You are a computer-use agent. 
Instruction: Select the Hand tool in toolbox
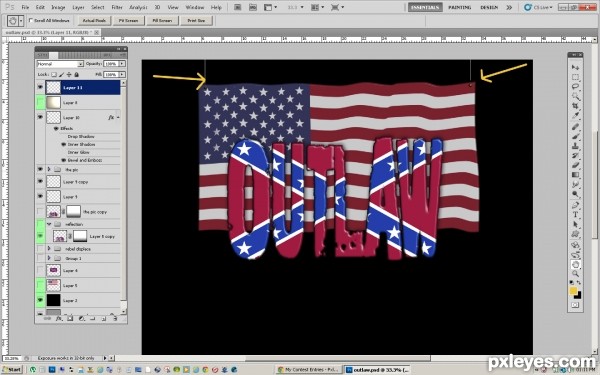pos(575,264)
